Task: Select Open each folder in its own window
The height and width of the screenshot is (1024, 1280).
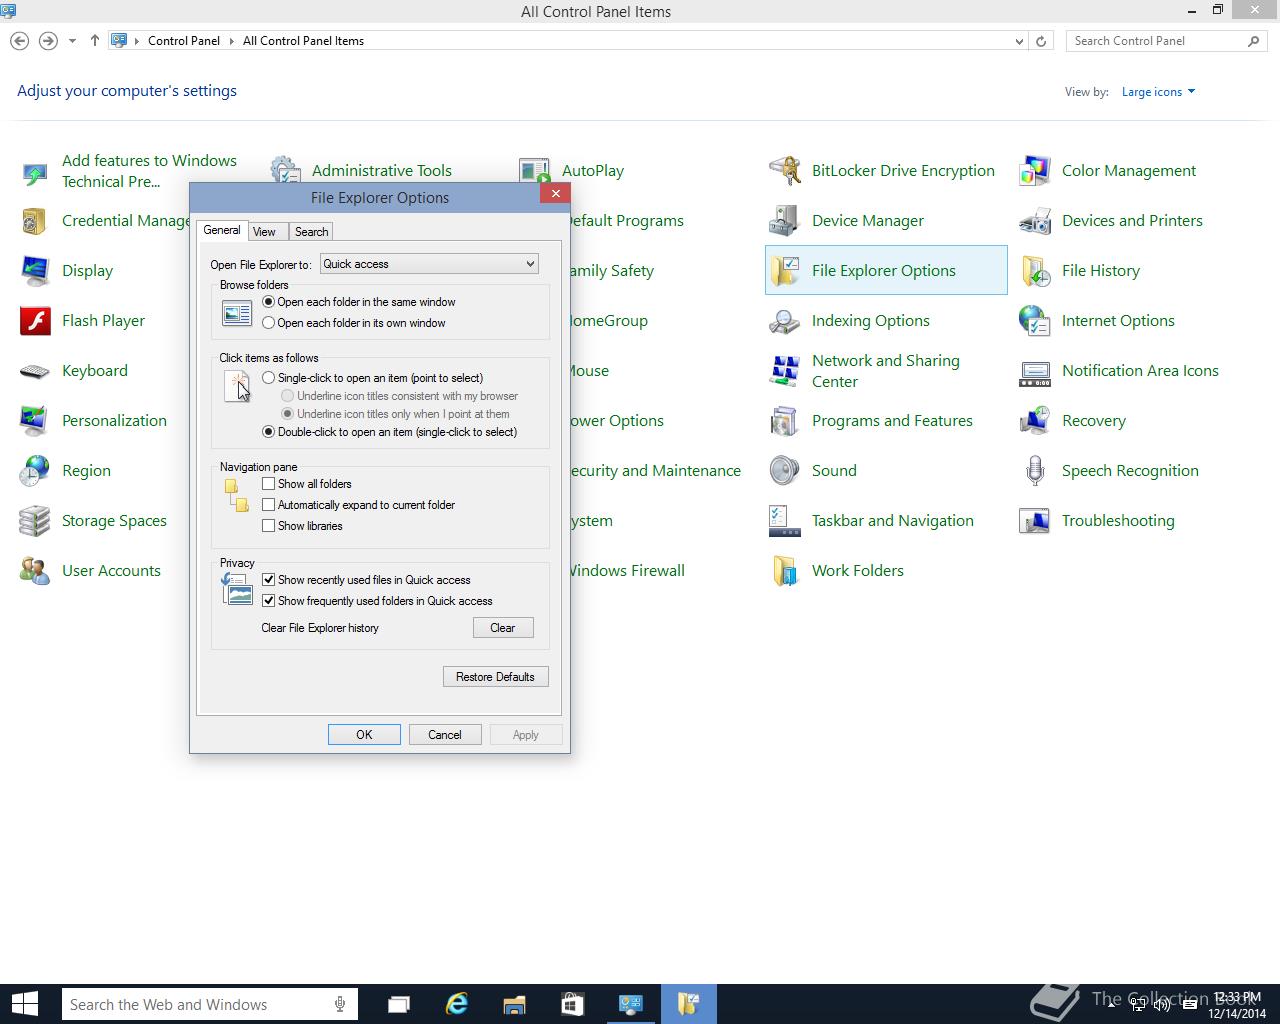Action: coord(268,323)
